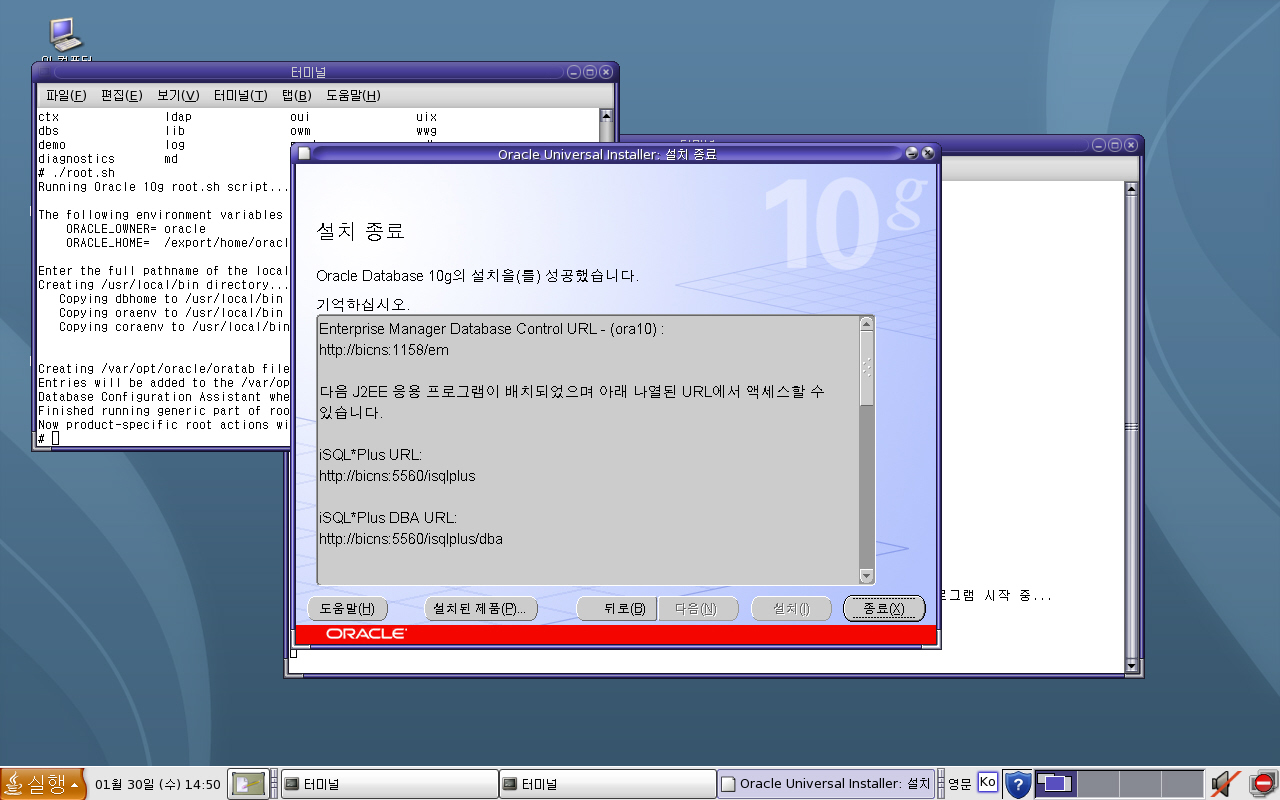Click the http://bicns:5560/isqlplus URL text

coord(397,476)
